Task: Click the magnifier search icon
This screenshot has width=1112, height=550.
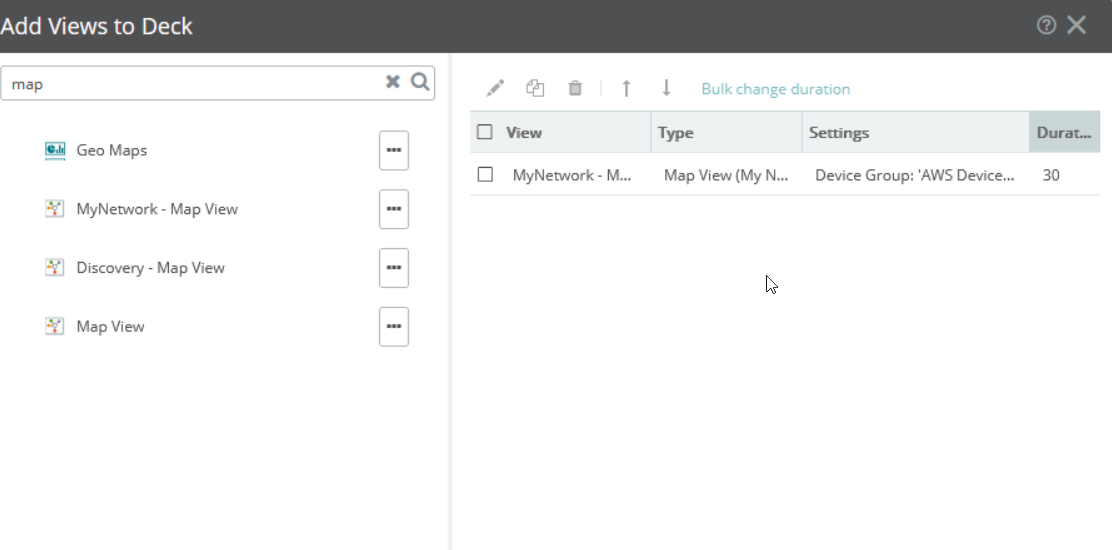Action: pos(421,82)
